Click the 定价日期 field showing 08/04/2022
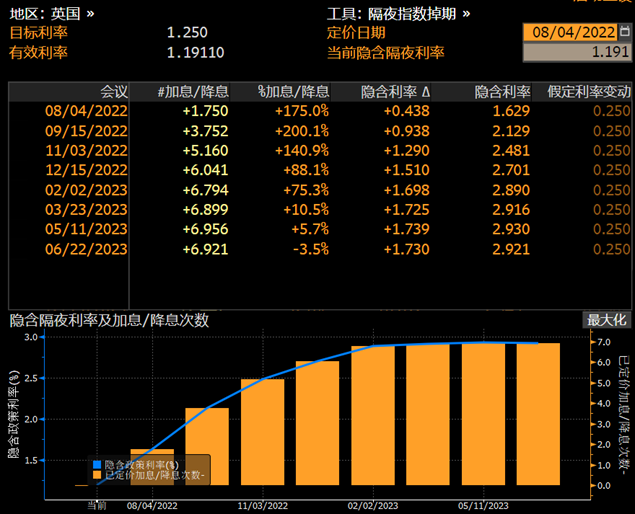 coord(572,32)
